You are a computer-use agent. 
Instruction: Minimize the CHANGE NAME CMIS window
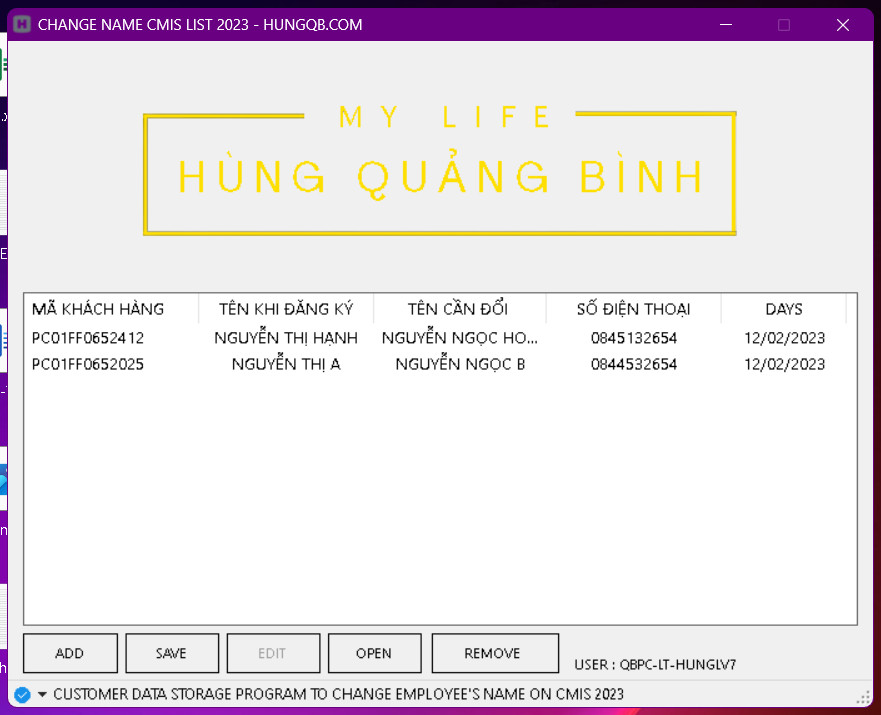(725, 25)
